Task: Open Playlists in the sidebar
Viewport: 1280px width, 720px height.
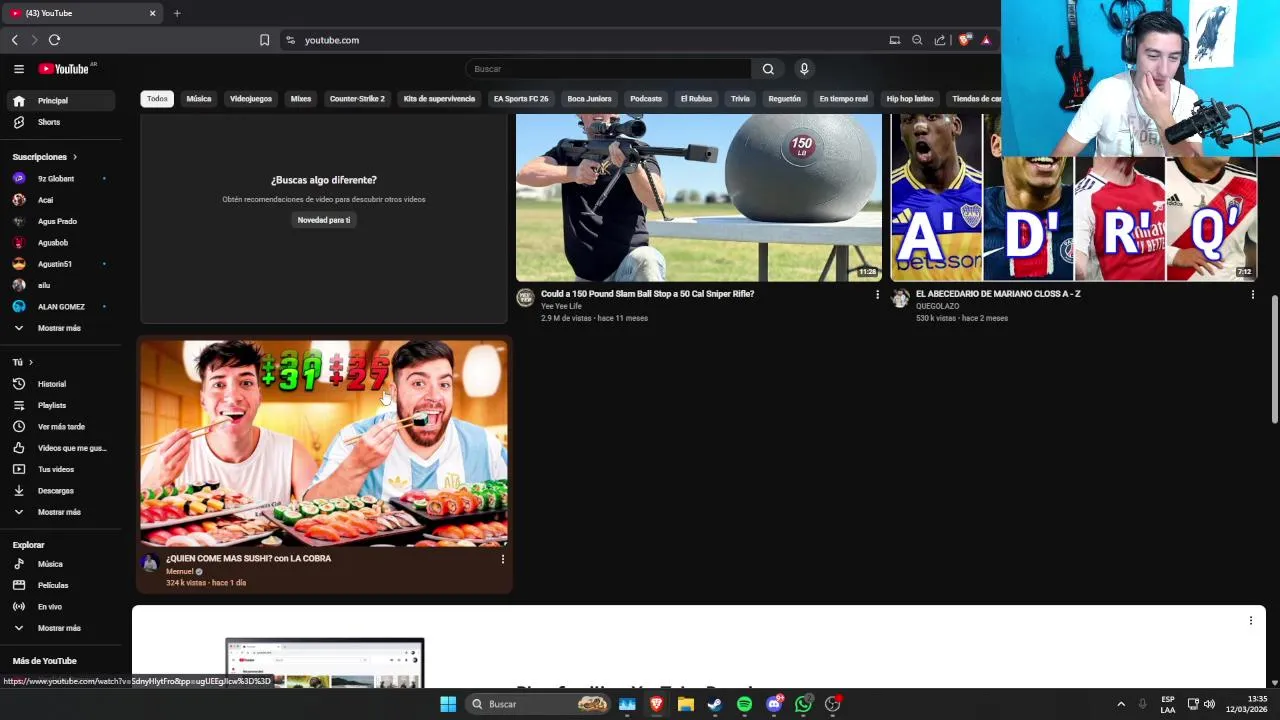Action: (x=60, y=405)
